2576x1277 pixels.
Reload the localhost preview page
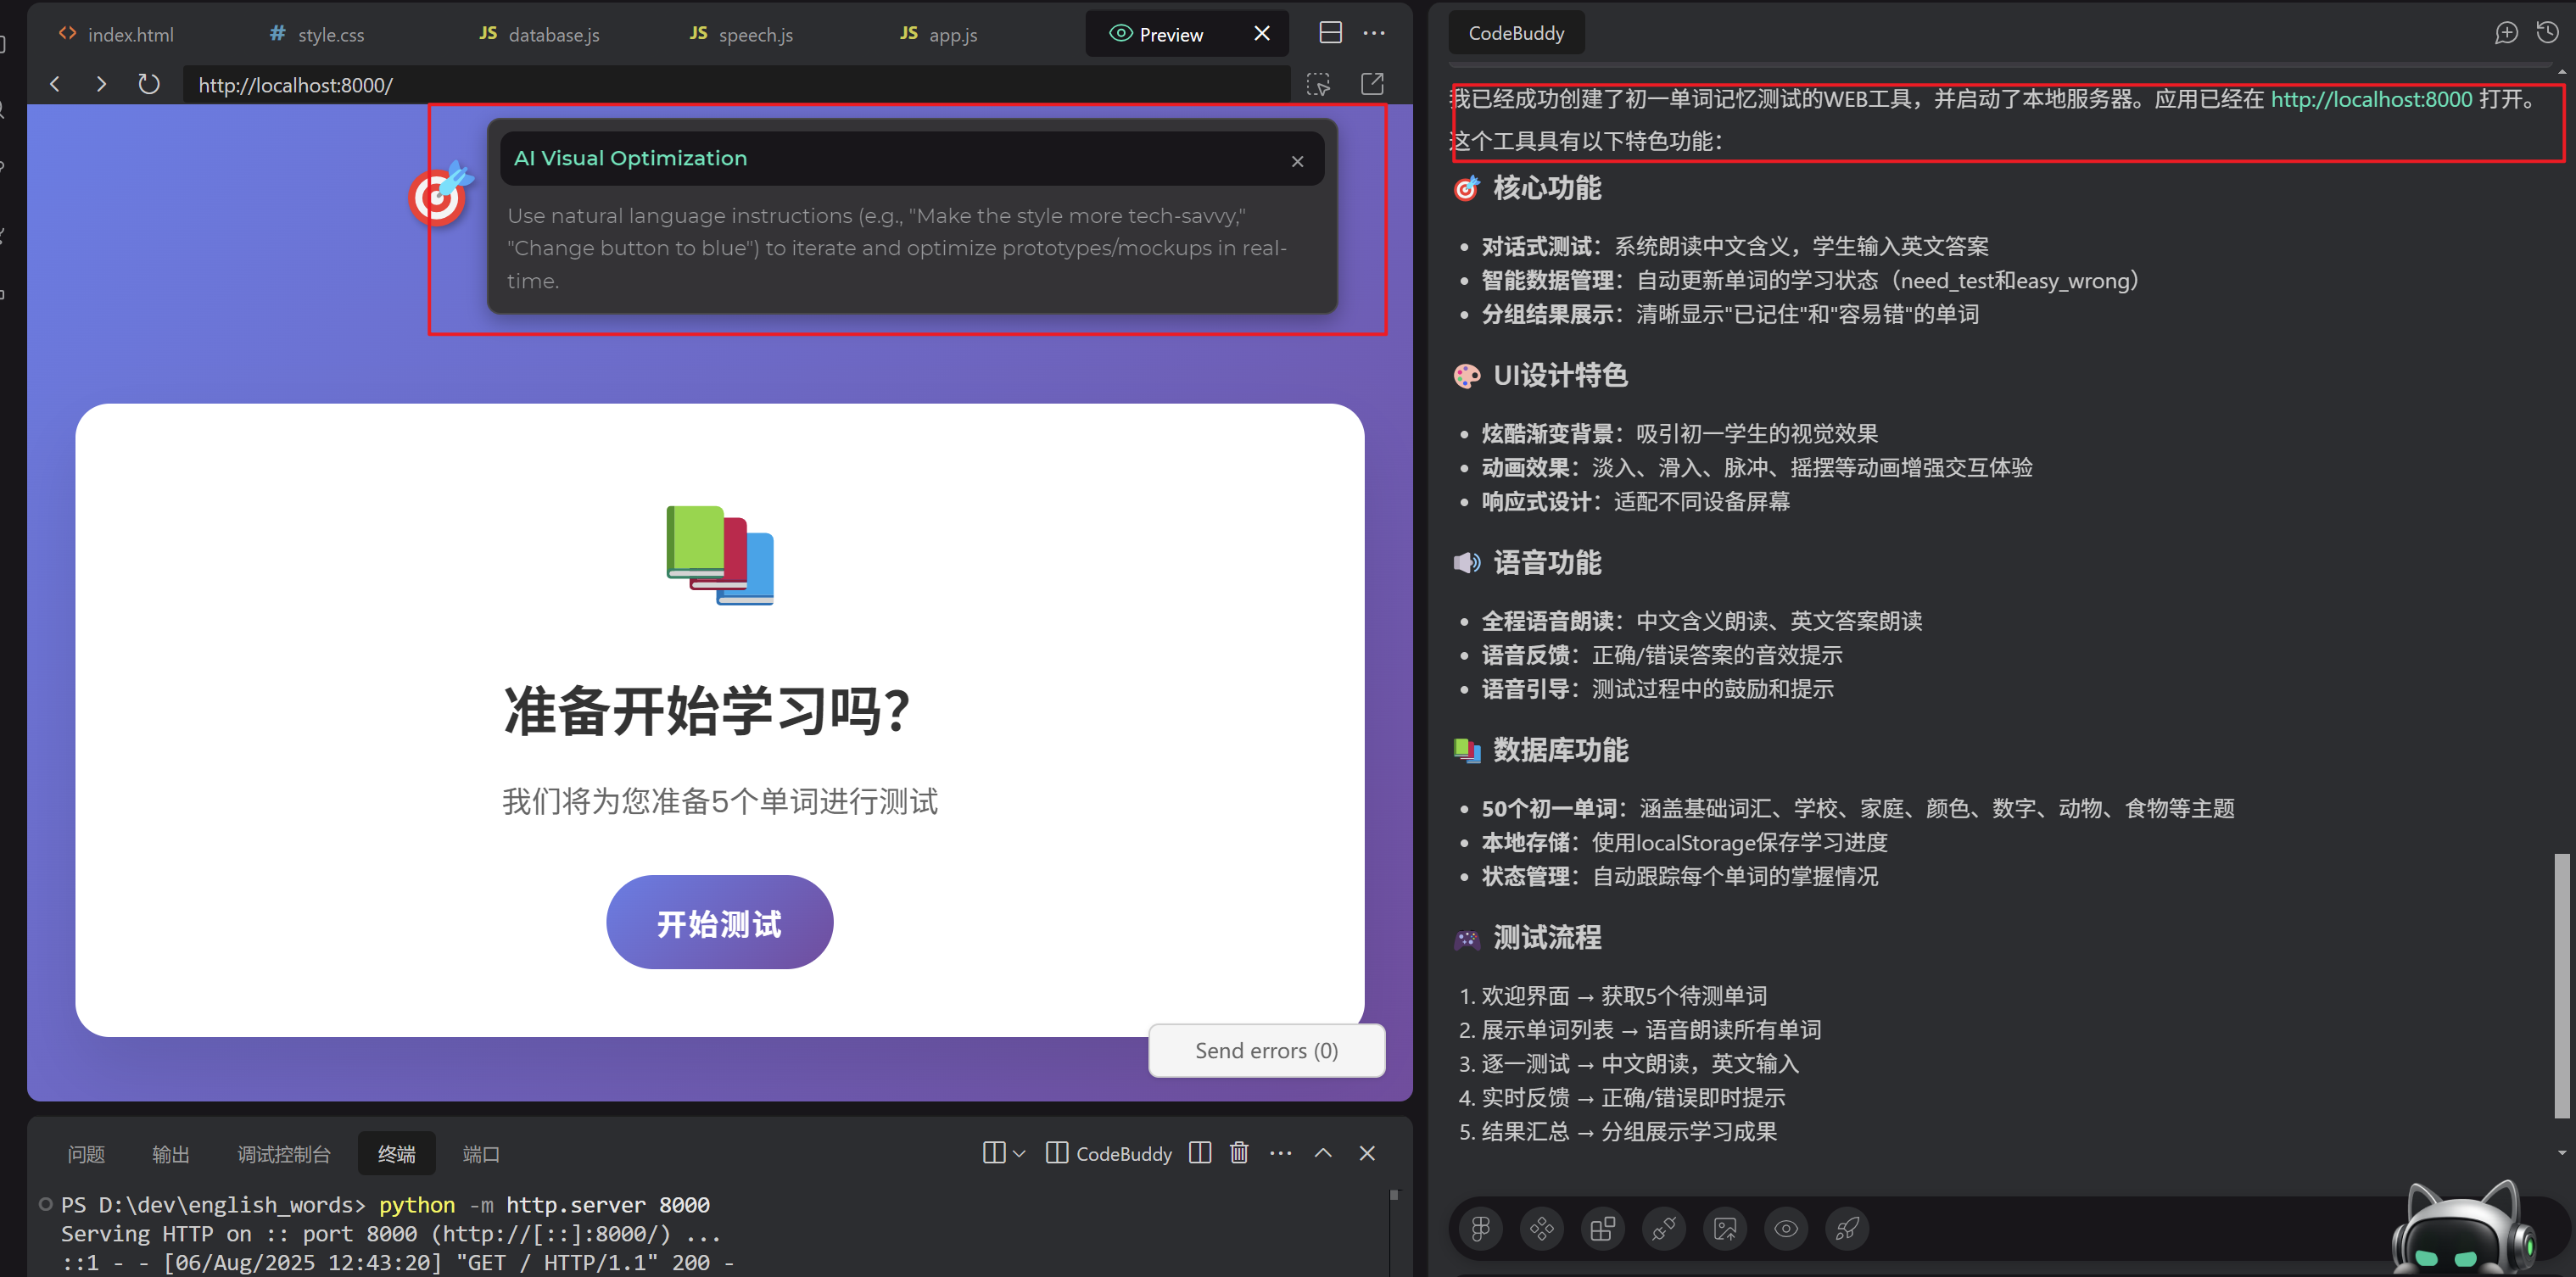point(149,84)
